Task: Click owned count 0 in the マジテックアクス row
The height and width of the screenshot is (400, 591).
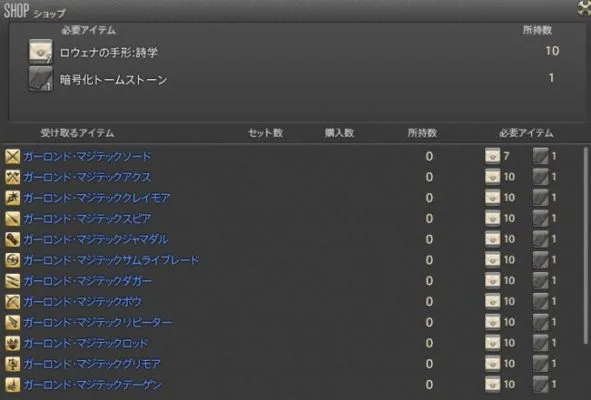Action: tap(429, 177)
